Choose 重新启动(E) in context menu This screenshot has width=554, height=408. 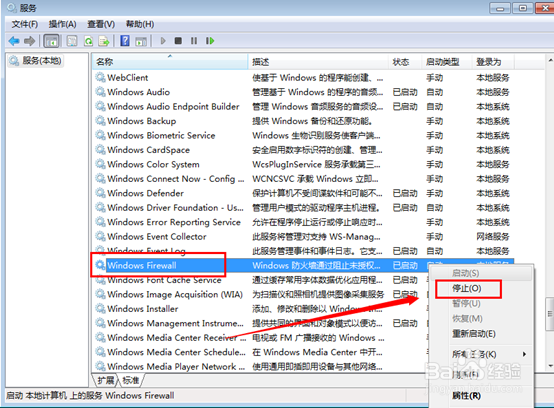point(474,334)
